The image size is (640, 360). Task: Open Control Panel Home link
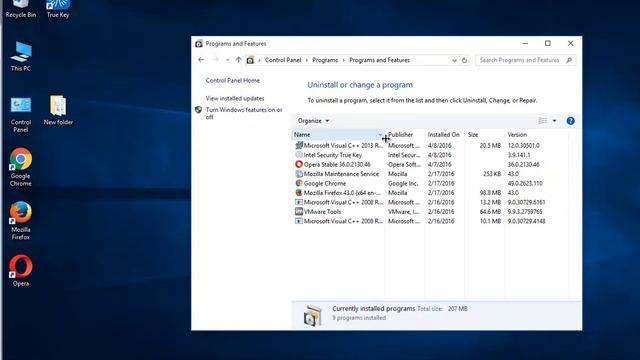pyautogui.click(x=233, y=80)
